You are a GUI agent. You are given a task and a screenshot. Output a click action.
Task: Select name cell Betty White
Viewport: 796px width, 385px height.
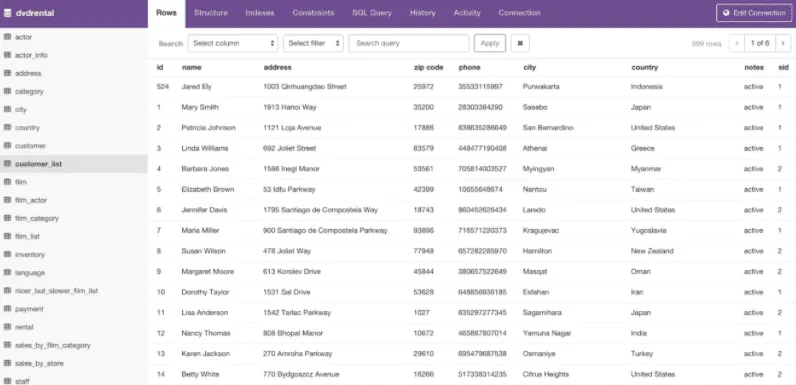pyautogui.click(x=200, y=374)
